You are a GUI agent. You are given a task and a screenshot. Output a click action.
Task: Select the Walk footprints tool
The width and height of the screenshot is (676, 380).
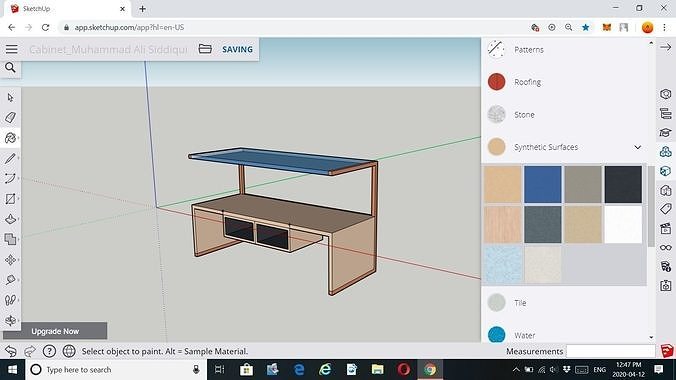pyautogui.click(x=10, y=300)
